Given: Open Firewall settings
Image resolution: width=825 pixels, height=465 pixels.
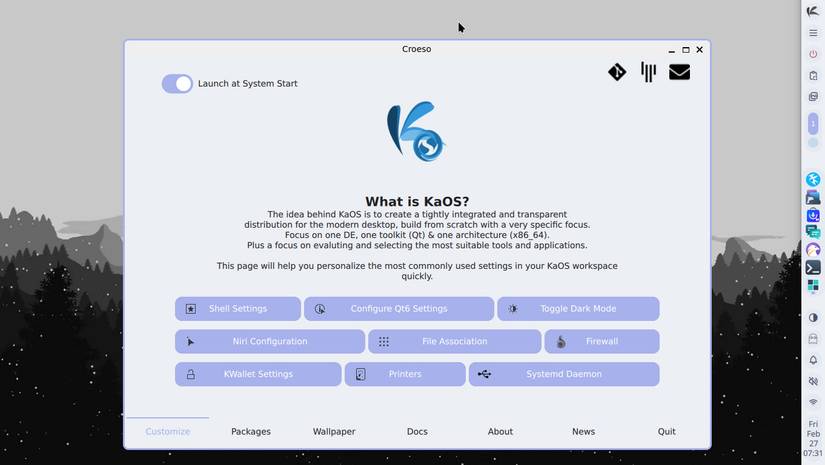Looking at the screenshot, I should (x=602, y=341).
